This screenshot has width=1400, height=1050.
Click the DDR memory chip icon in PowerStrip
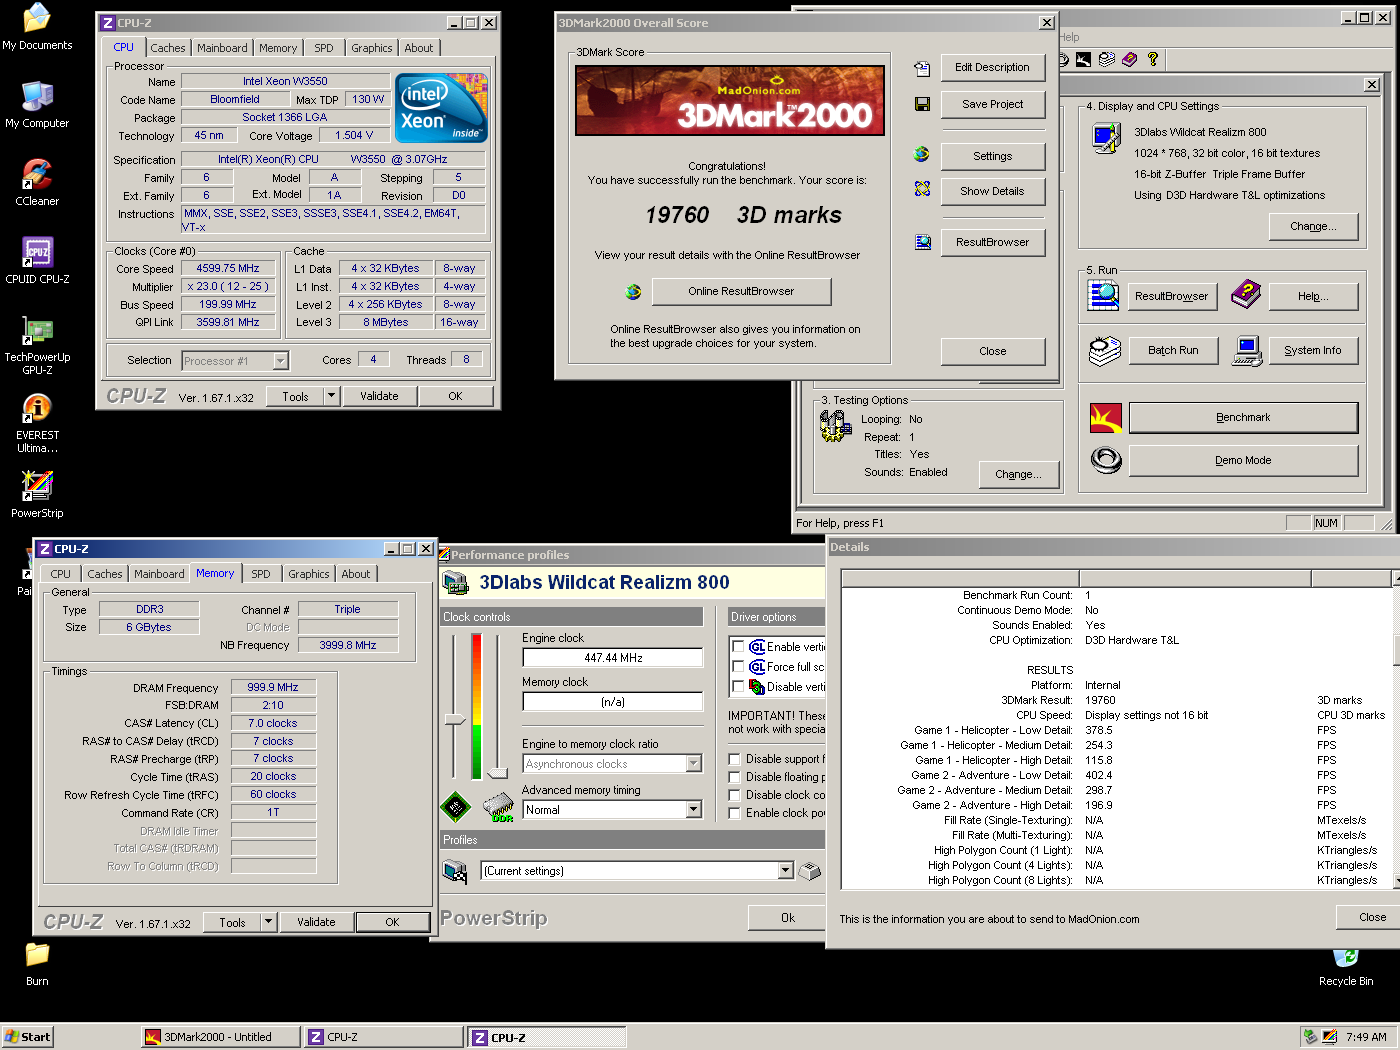pos(498,807)
